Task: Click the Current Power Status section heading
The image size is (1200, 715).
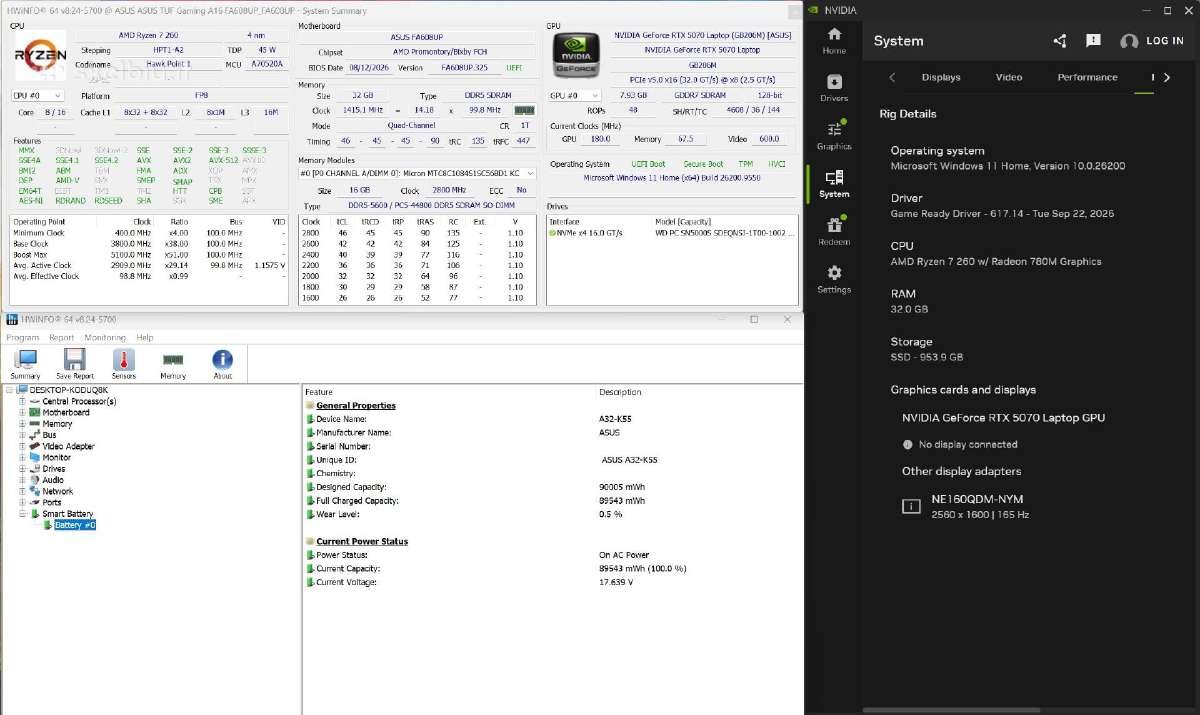Action: [362, 541]
